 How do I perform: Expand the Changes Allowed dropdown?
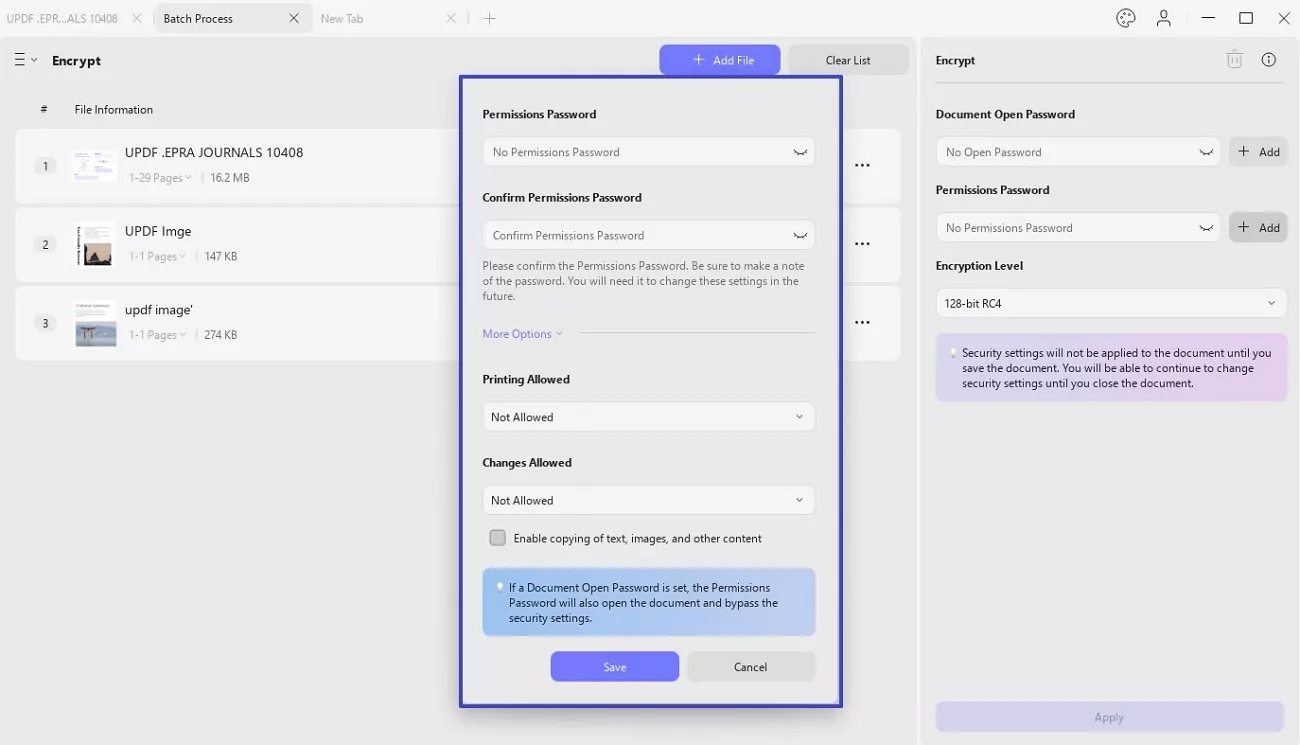(648, 500)
